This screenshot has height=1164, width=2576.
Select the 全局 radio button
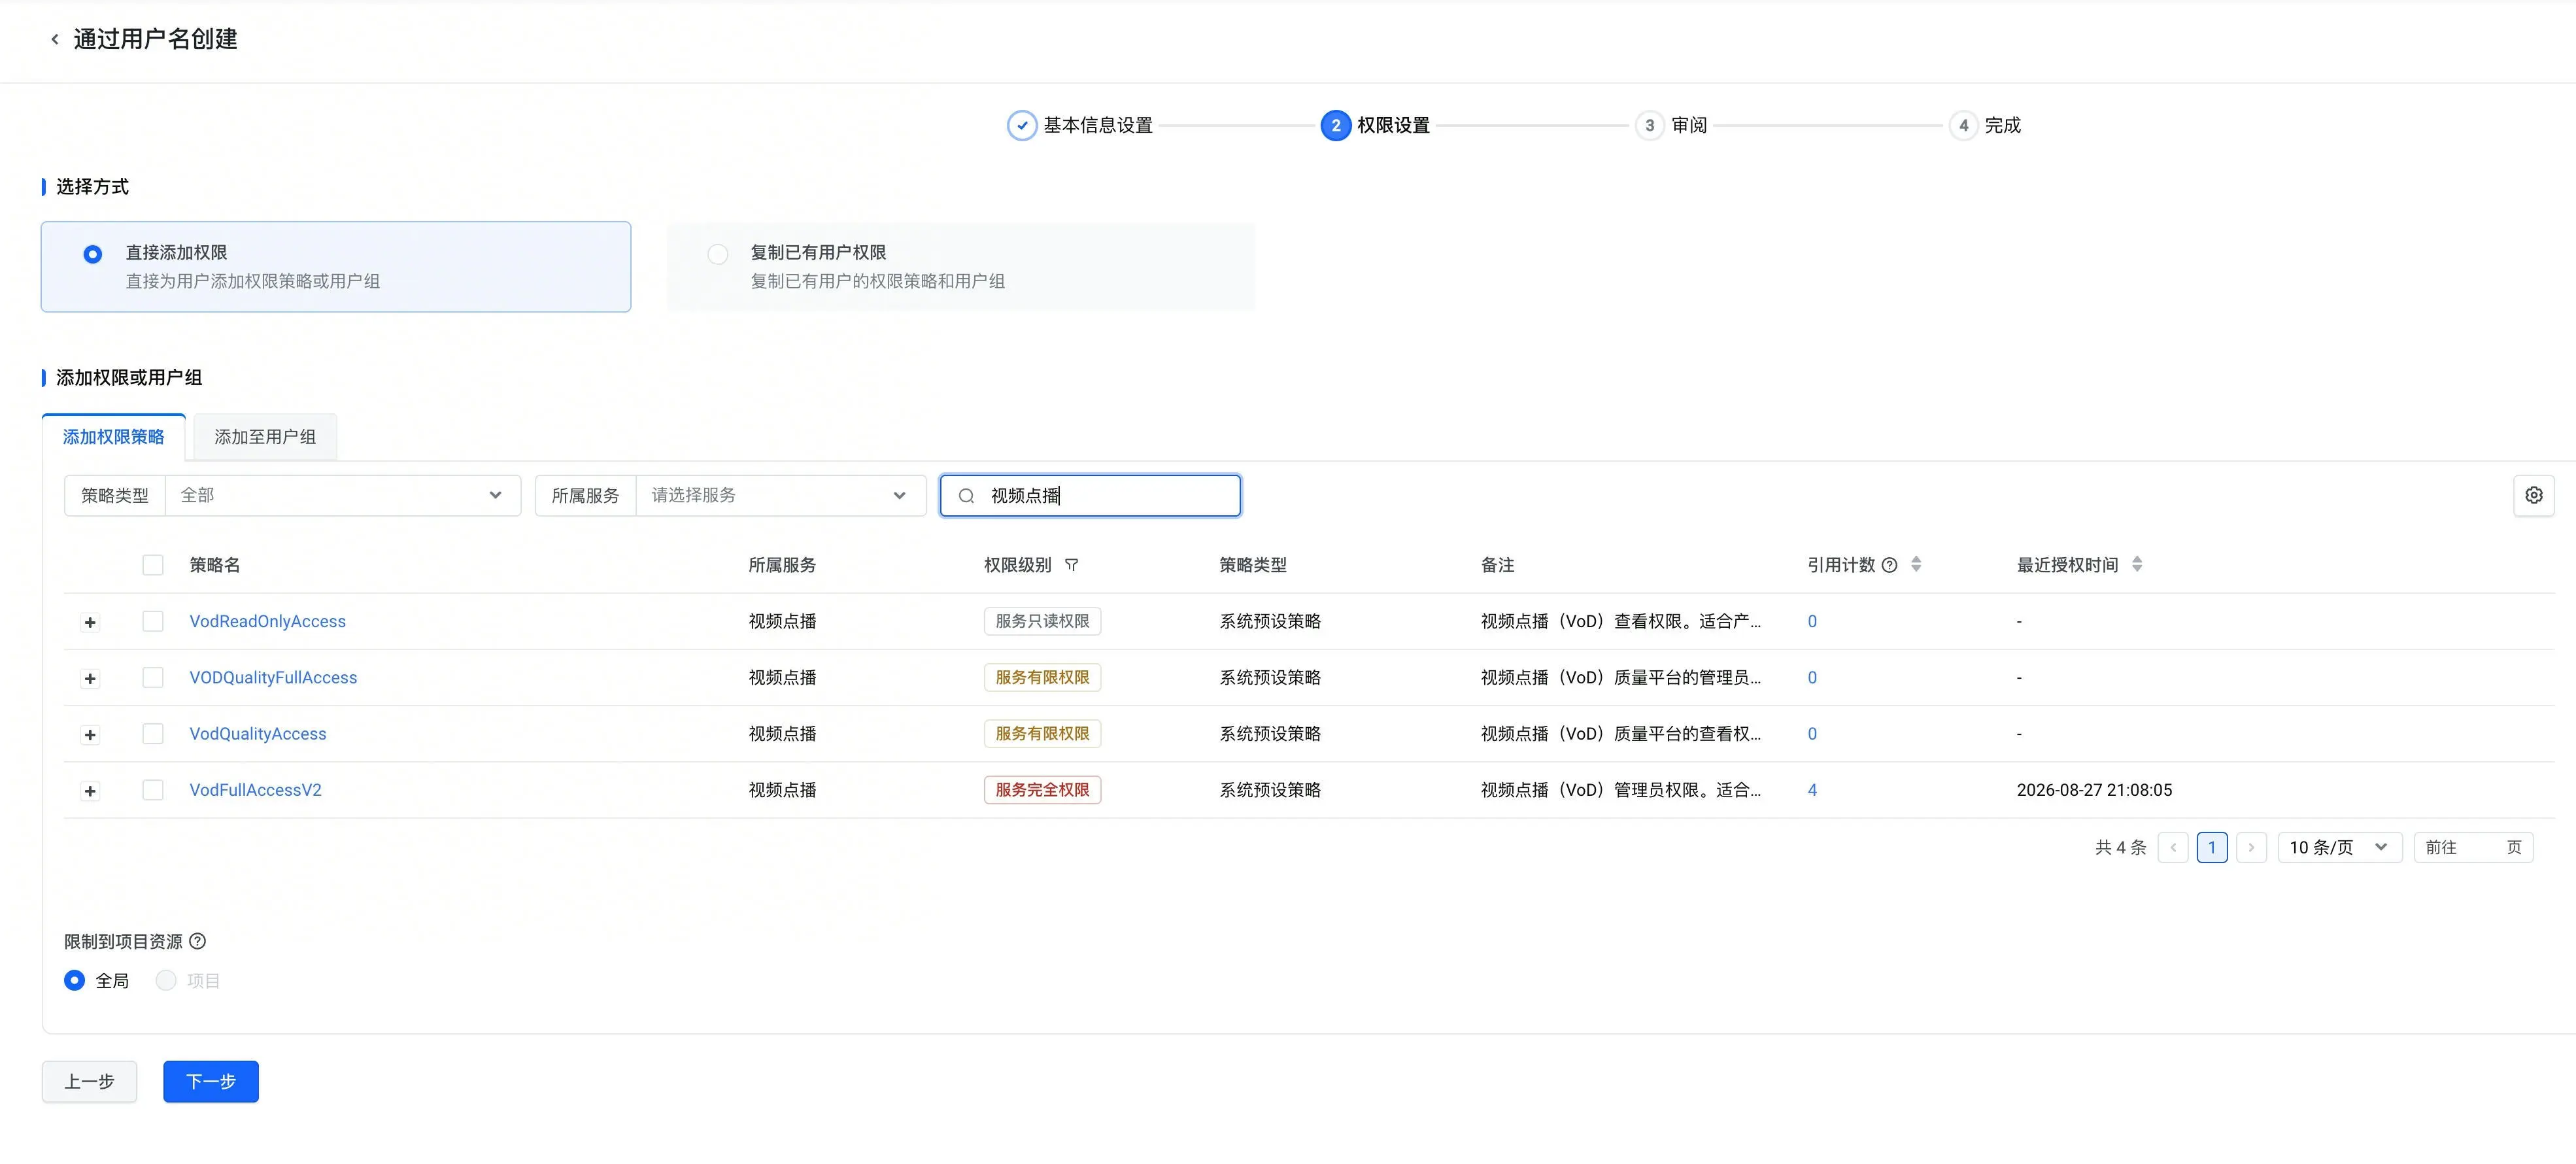(x=74, y=980)
